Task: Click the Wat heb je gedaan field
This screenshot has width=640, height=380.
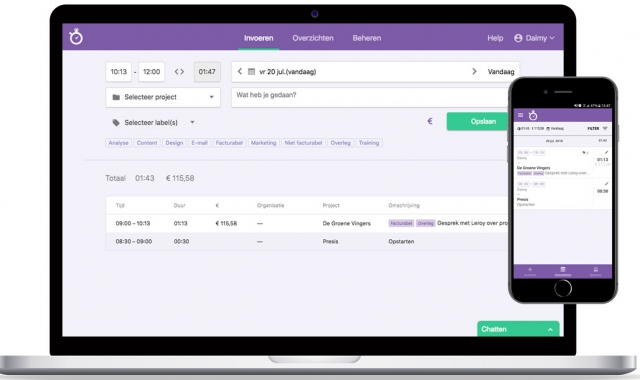Action: pyautogui.click(x=370, y=98)
